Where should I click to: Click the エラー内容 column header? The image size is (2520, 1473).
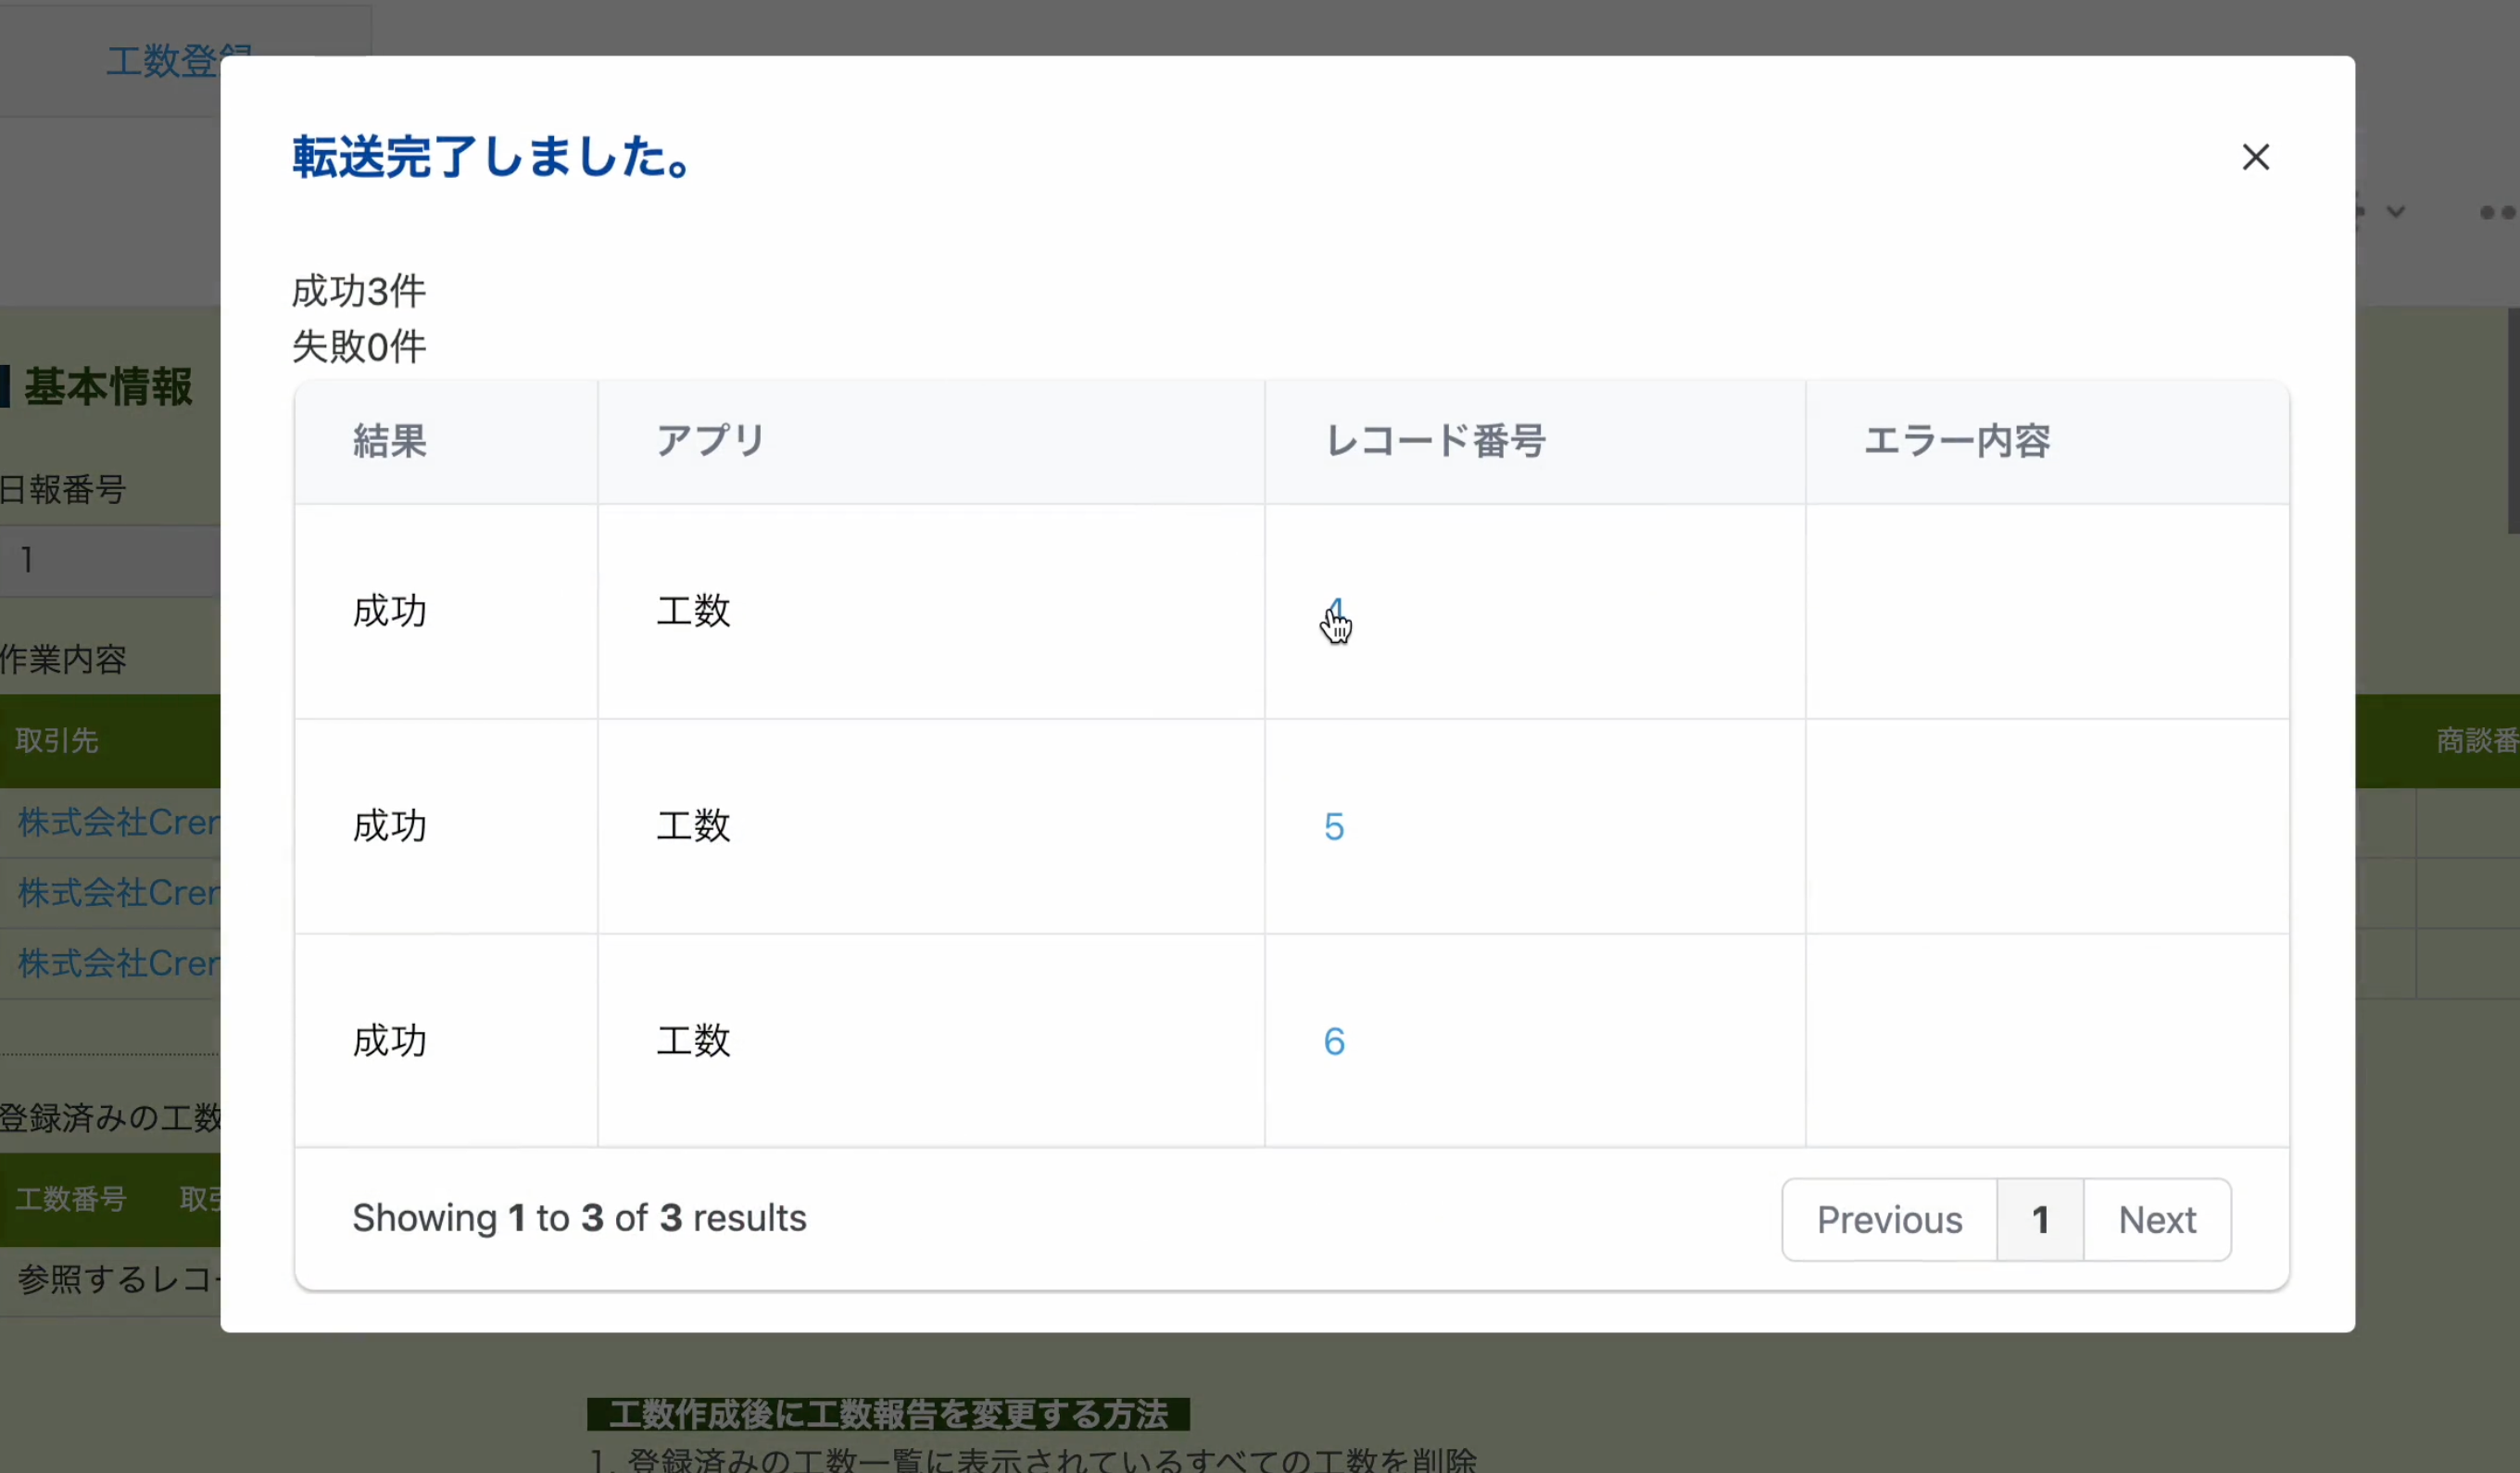[1956, 441]
